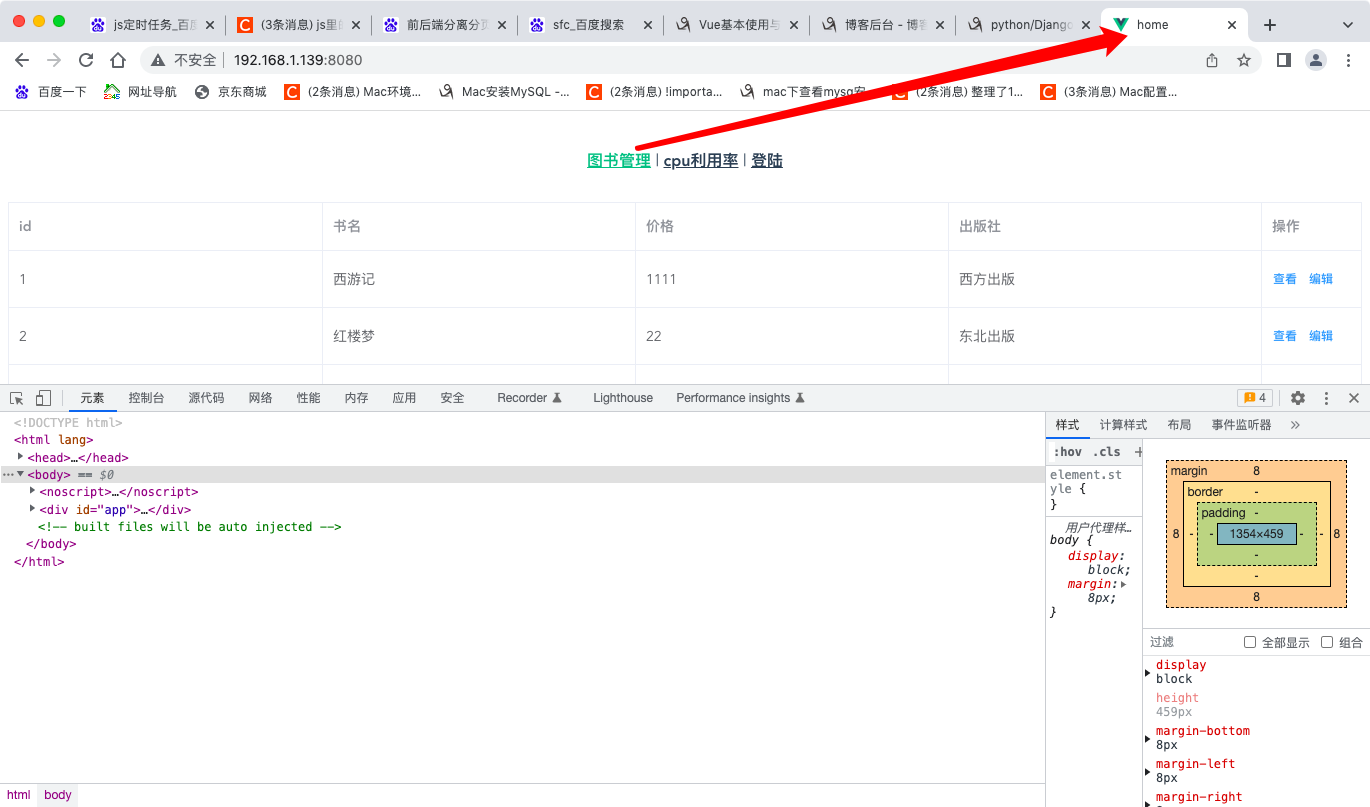Toggle the device toolbar icon in DevTools
This screenshot has height=807, width=1370.
coord(43,398)
